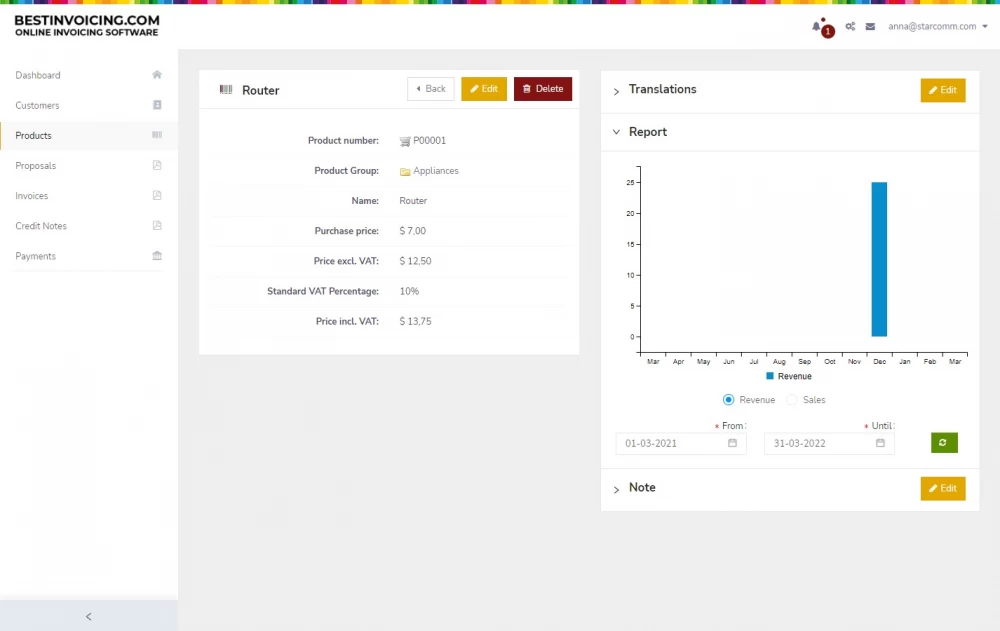Delete the Router product
1000x631 pixels.
543,89
